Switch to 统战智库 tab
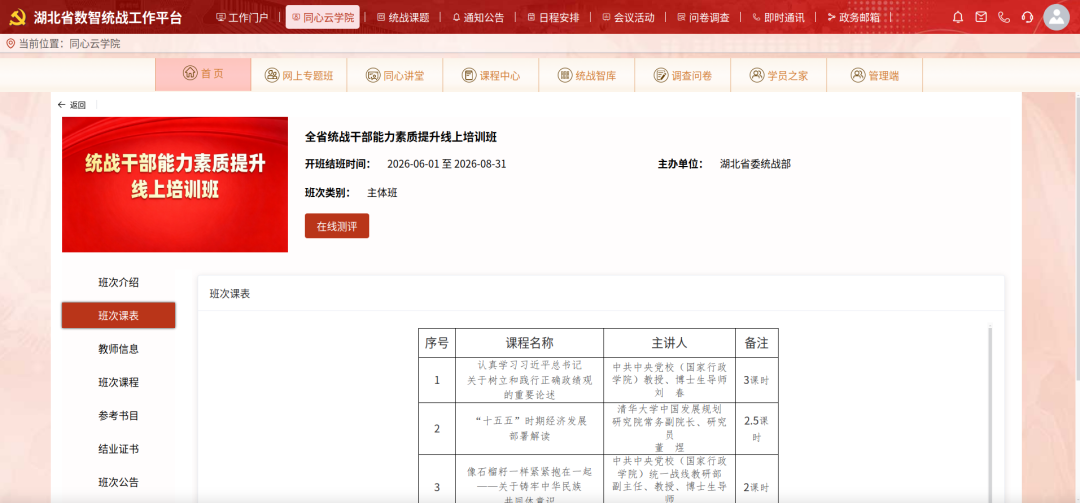 (x=587, y=75)
